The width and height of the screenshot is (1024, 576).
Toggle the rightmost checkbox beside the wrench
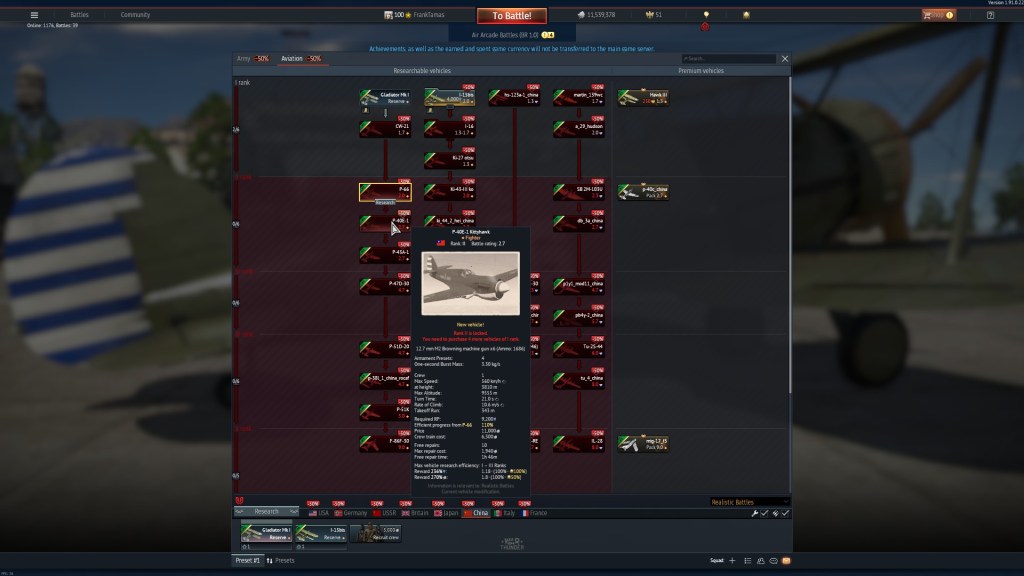[x=785, y=513]
